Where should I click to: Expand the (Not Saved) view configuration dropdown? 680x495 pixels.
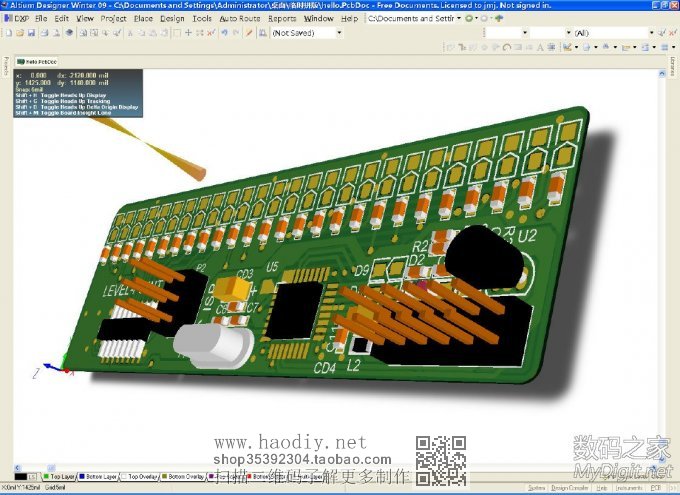coord(339,33)
